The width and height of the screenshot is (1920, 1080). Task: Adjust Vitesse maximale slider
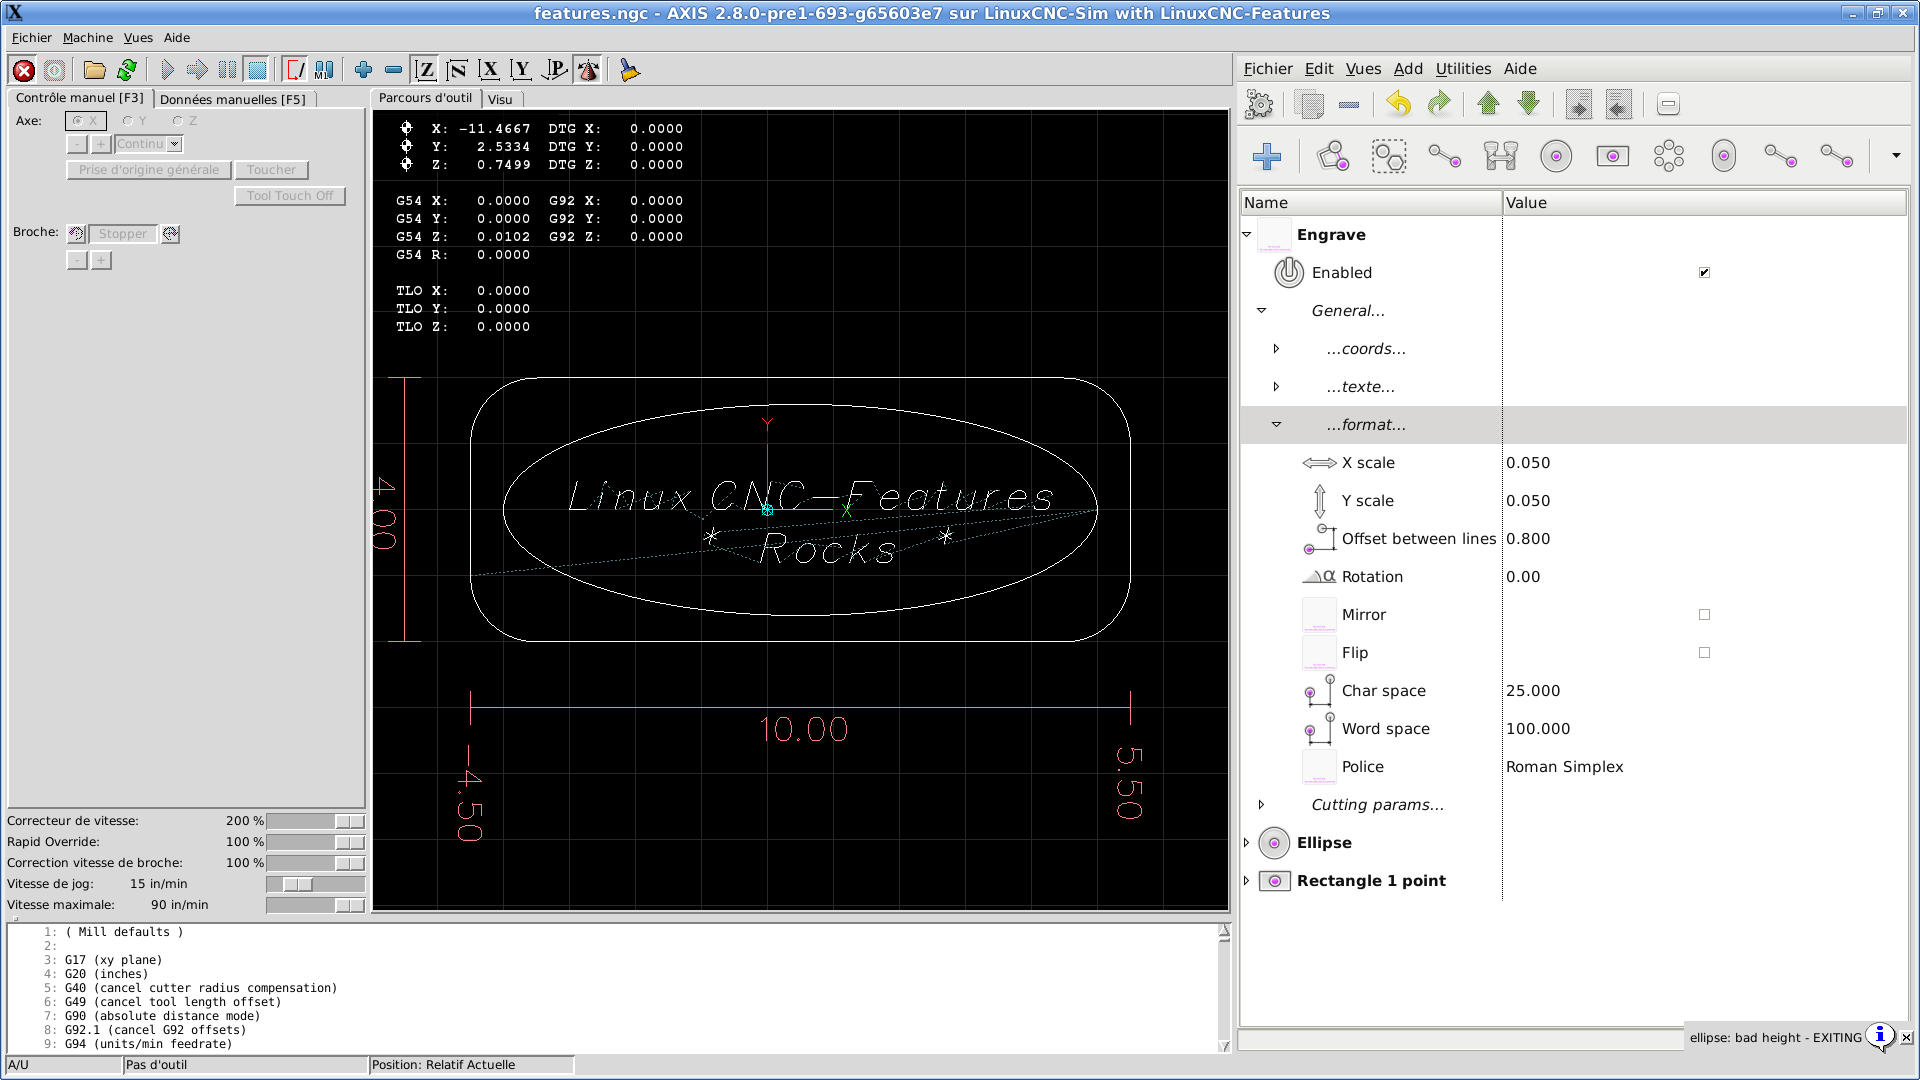click(x=315, y=905)
